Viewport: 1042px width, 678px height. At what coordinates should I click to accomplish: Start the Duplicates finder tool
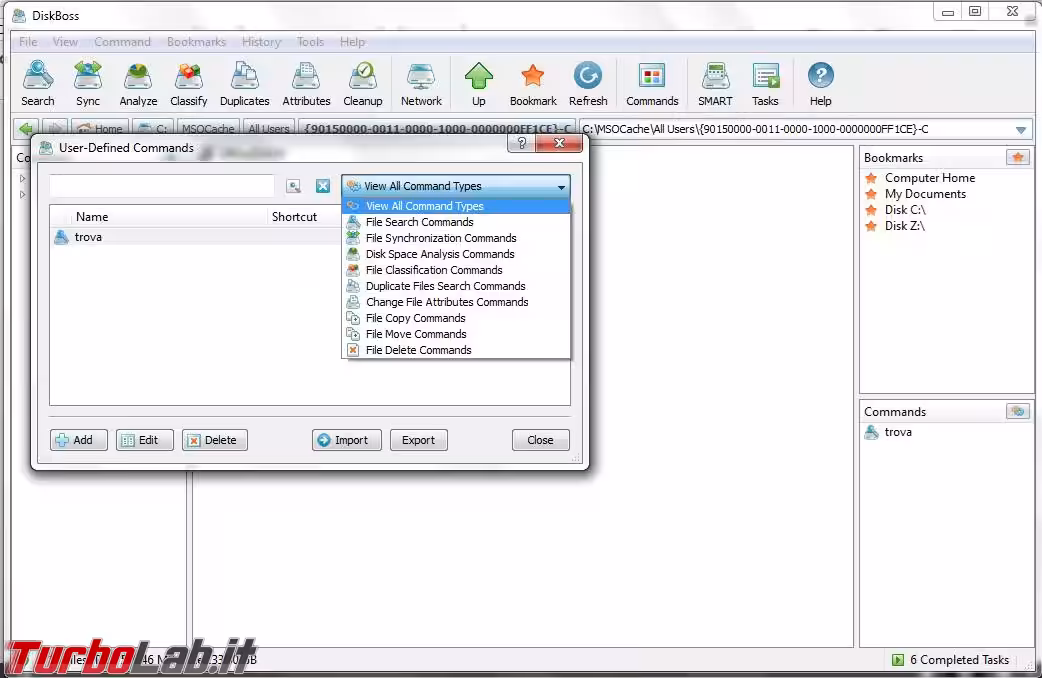click(x=244, y=83)
